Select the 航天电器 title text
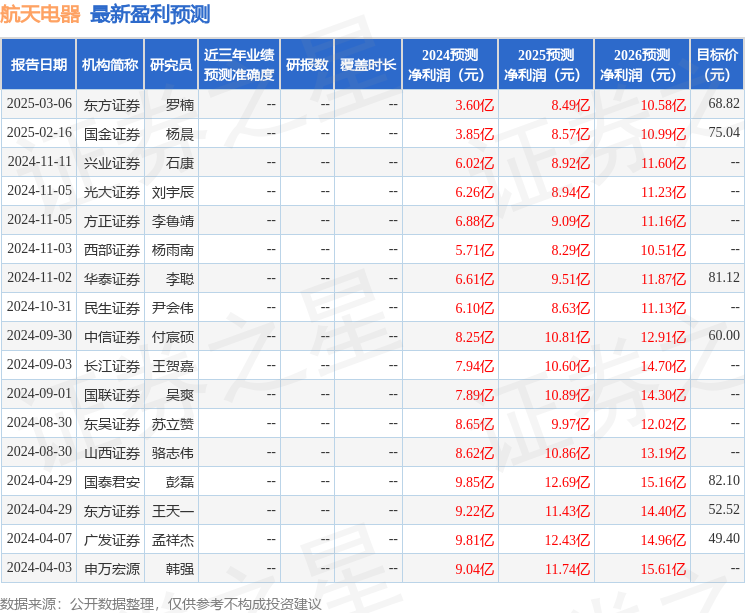The width and height of the screenshot is (745, 613). tap(40, 14)
